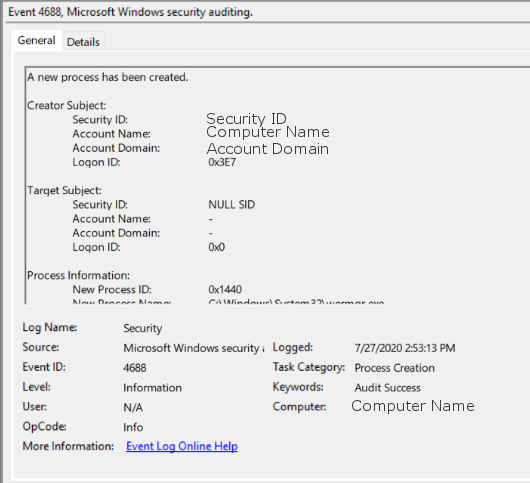530x483 pixels.
Task: Click the Logged timestamp 7/27/2020 2:53:13 PM
Action: [405, 348]
